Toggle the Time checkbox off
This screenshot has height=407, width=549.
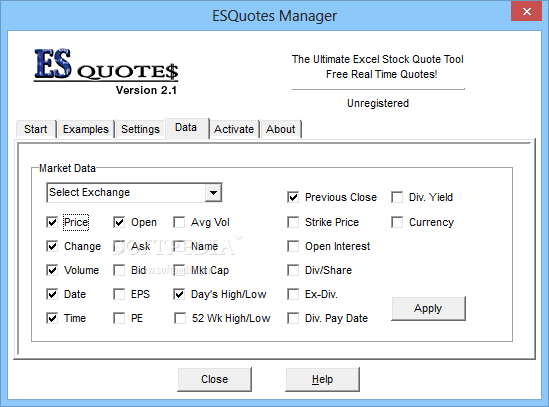pos(52,318)
